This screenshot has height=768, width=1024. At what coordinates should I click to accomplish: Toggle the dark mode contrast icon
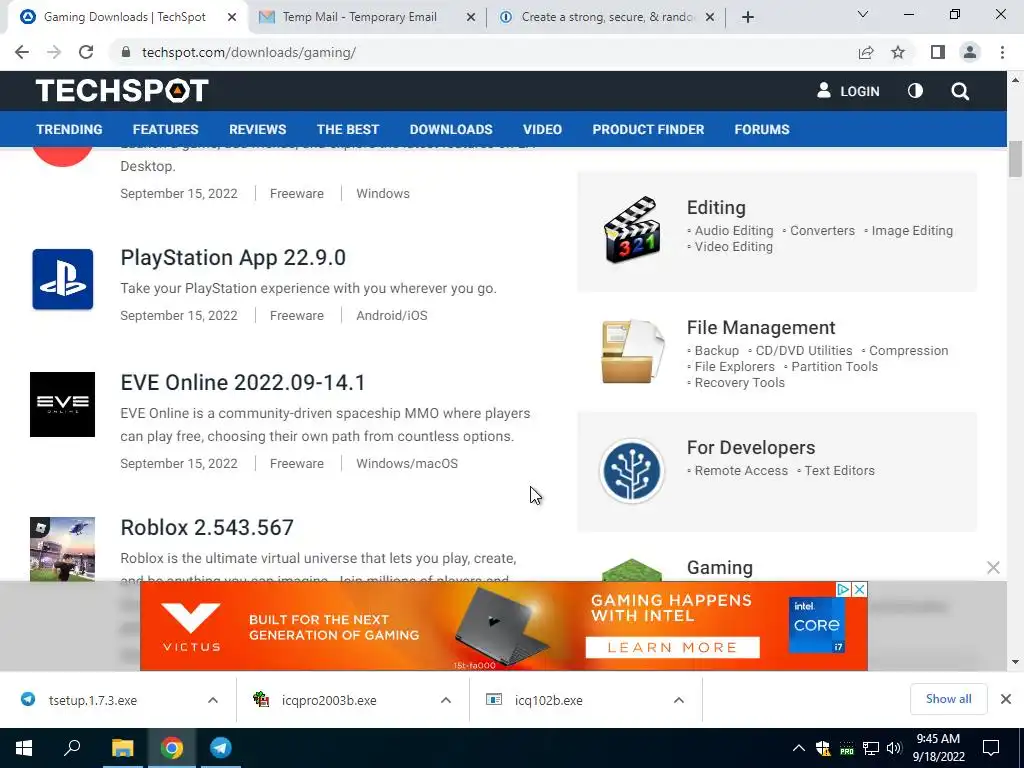(x=916, y=91)
